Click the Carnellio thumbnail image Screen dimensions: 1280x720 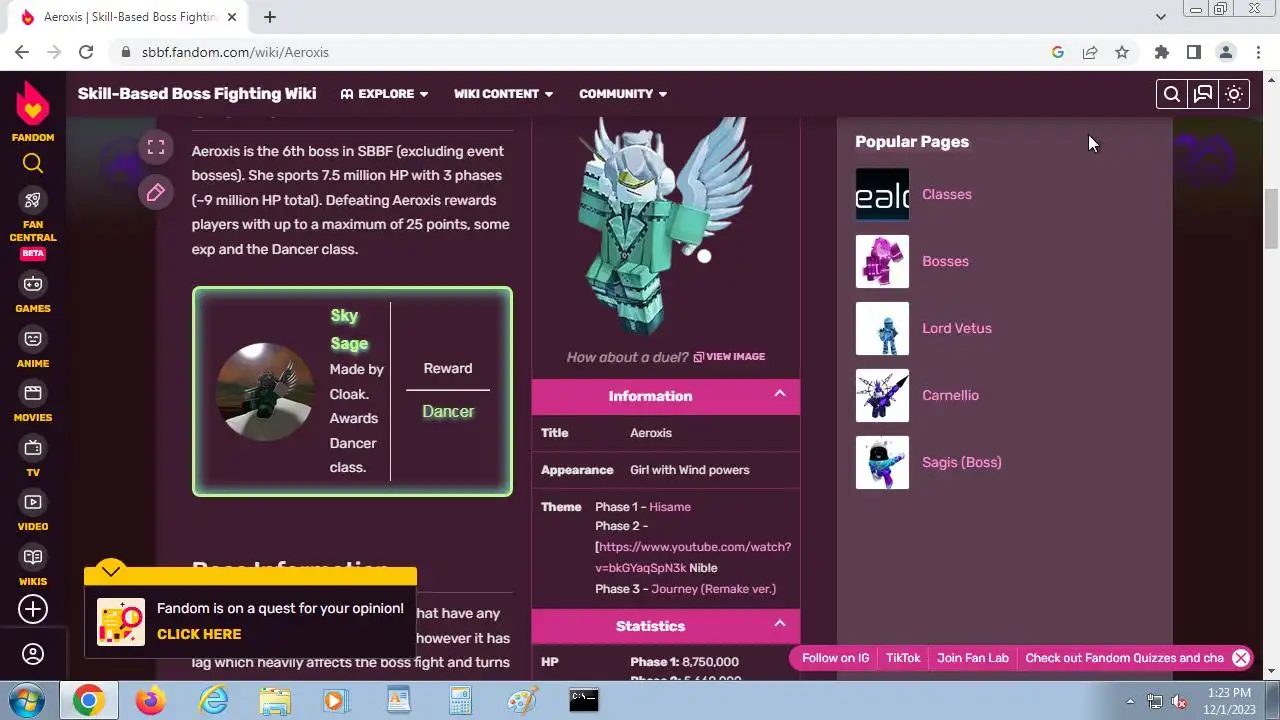882,395
